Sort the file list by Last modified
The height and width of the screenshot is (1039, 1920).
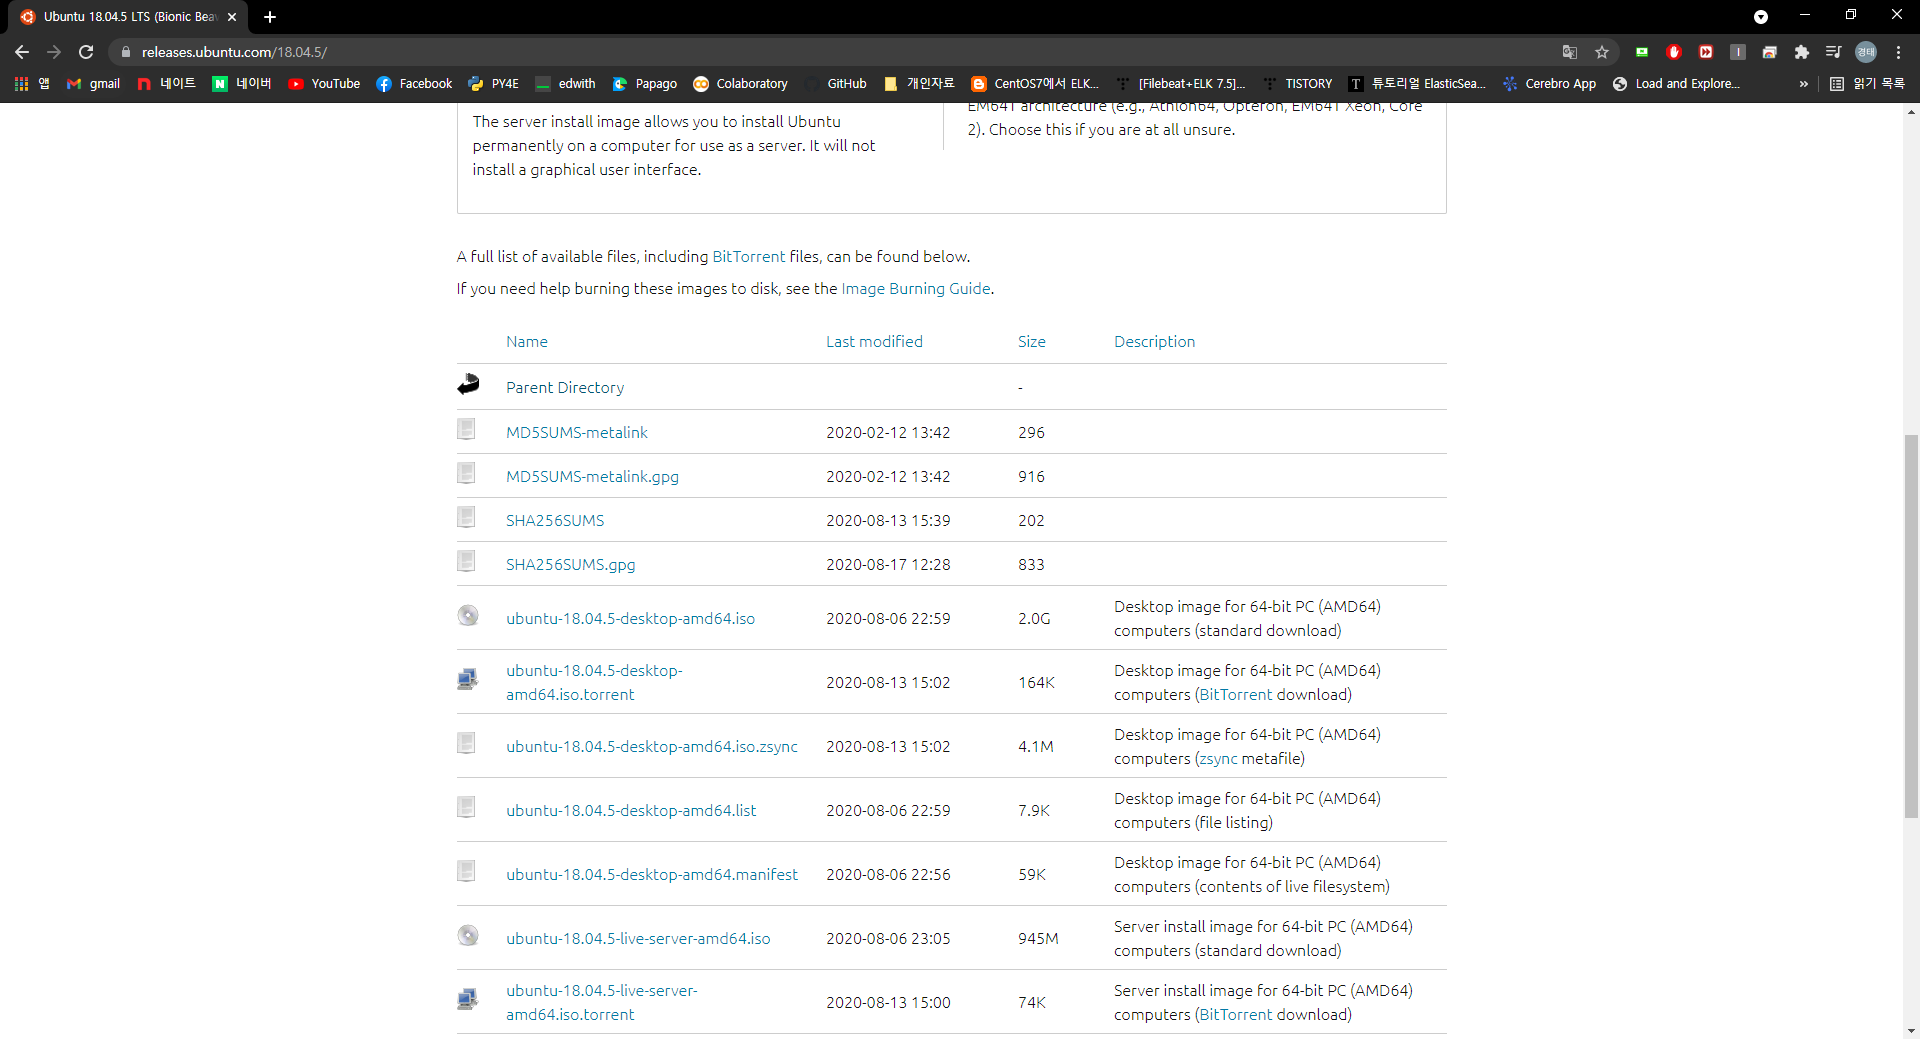(874, 342)
